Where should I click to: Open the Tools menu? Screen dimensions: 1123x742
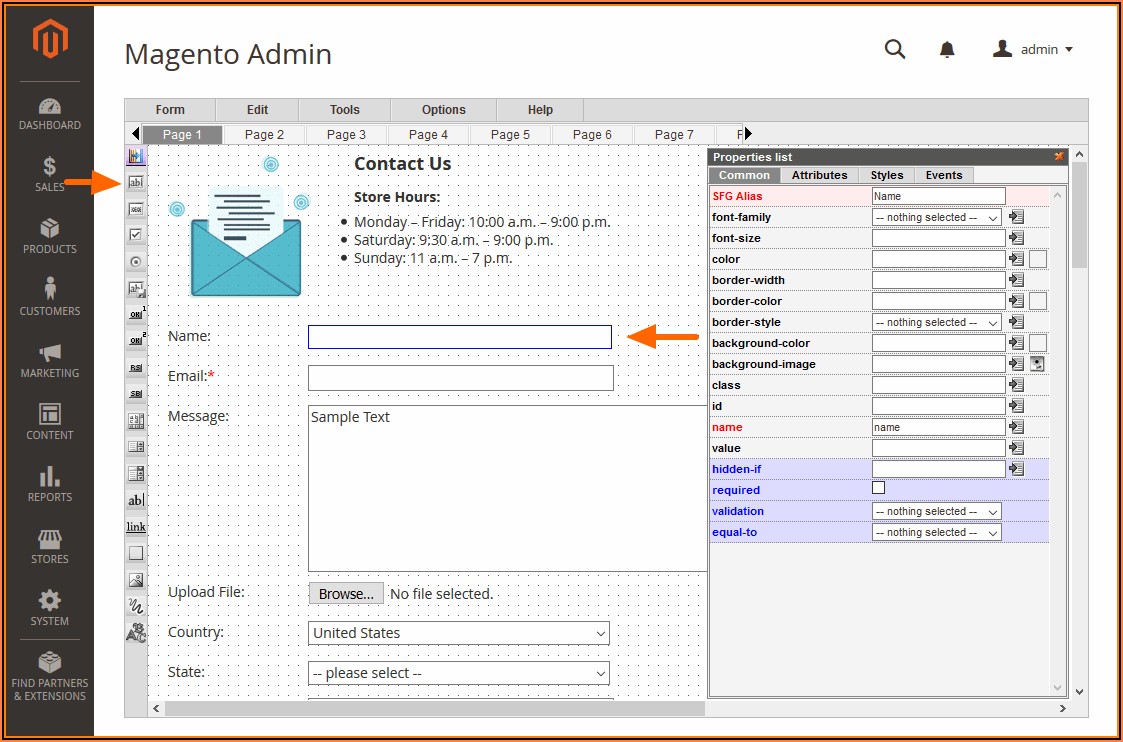pos(344,110)
